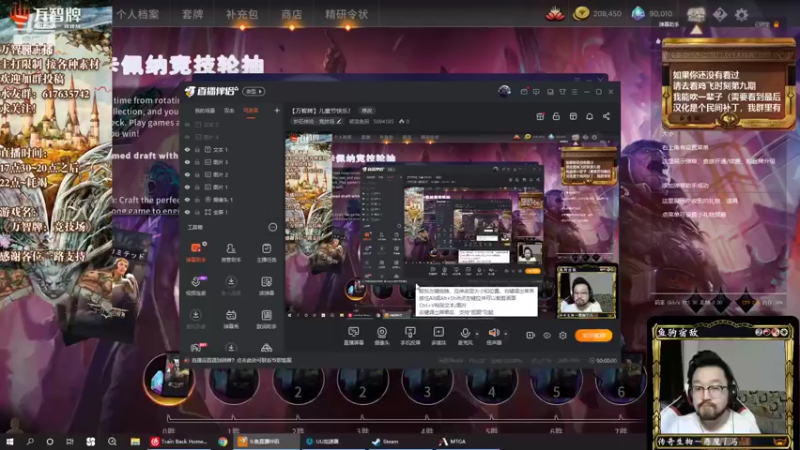Expand the speaker device dropdown arrow

coord(506,334)
